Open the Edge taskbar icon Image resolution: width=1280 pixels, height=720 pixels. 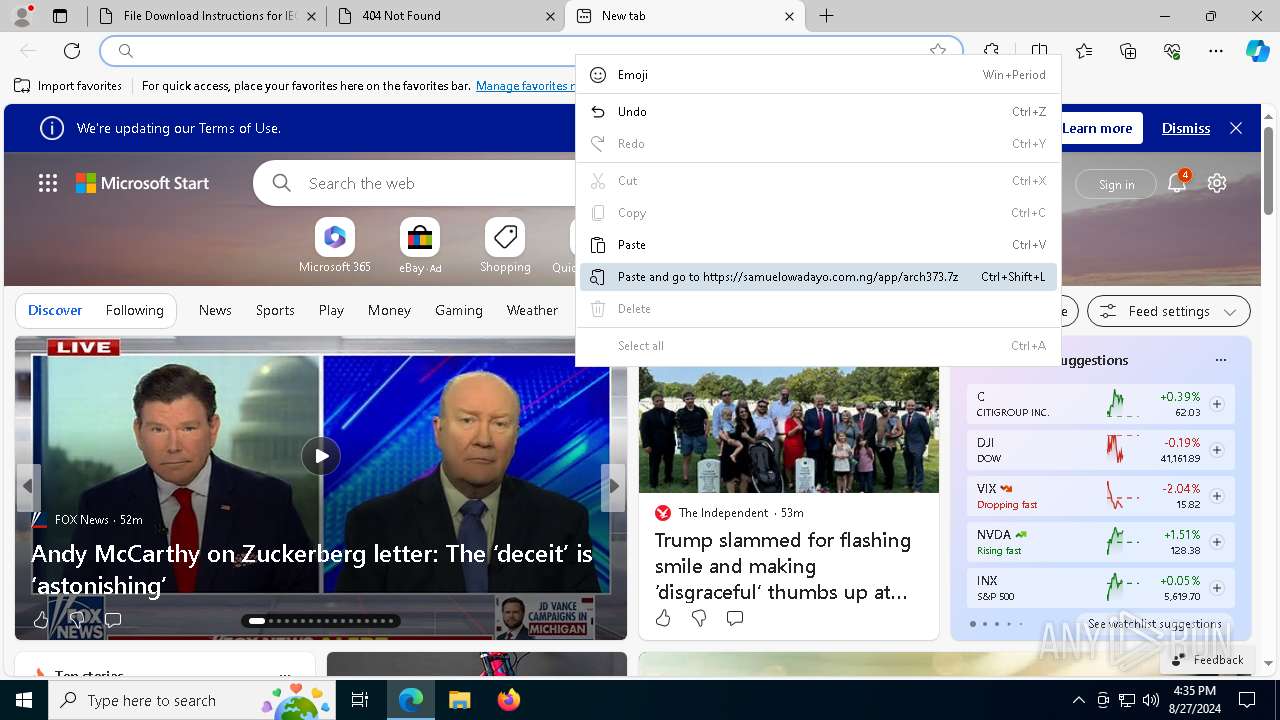click(x=411, y=700)
